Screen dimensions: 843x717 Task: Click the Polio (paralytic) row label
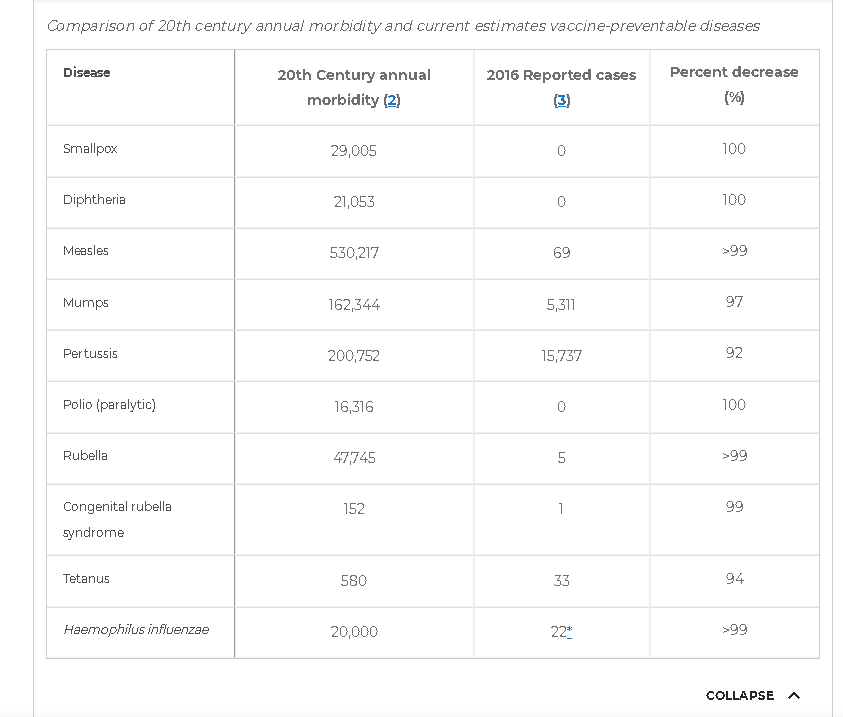click(x=109, y=405)
